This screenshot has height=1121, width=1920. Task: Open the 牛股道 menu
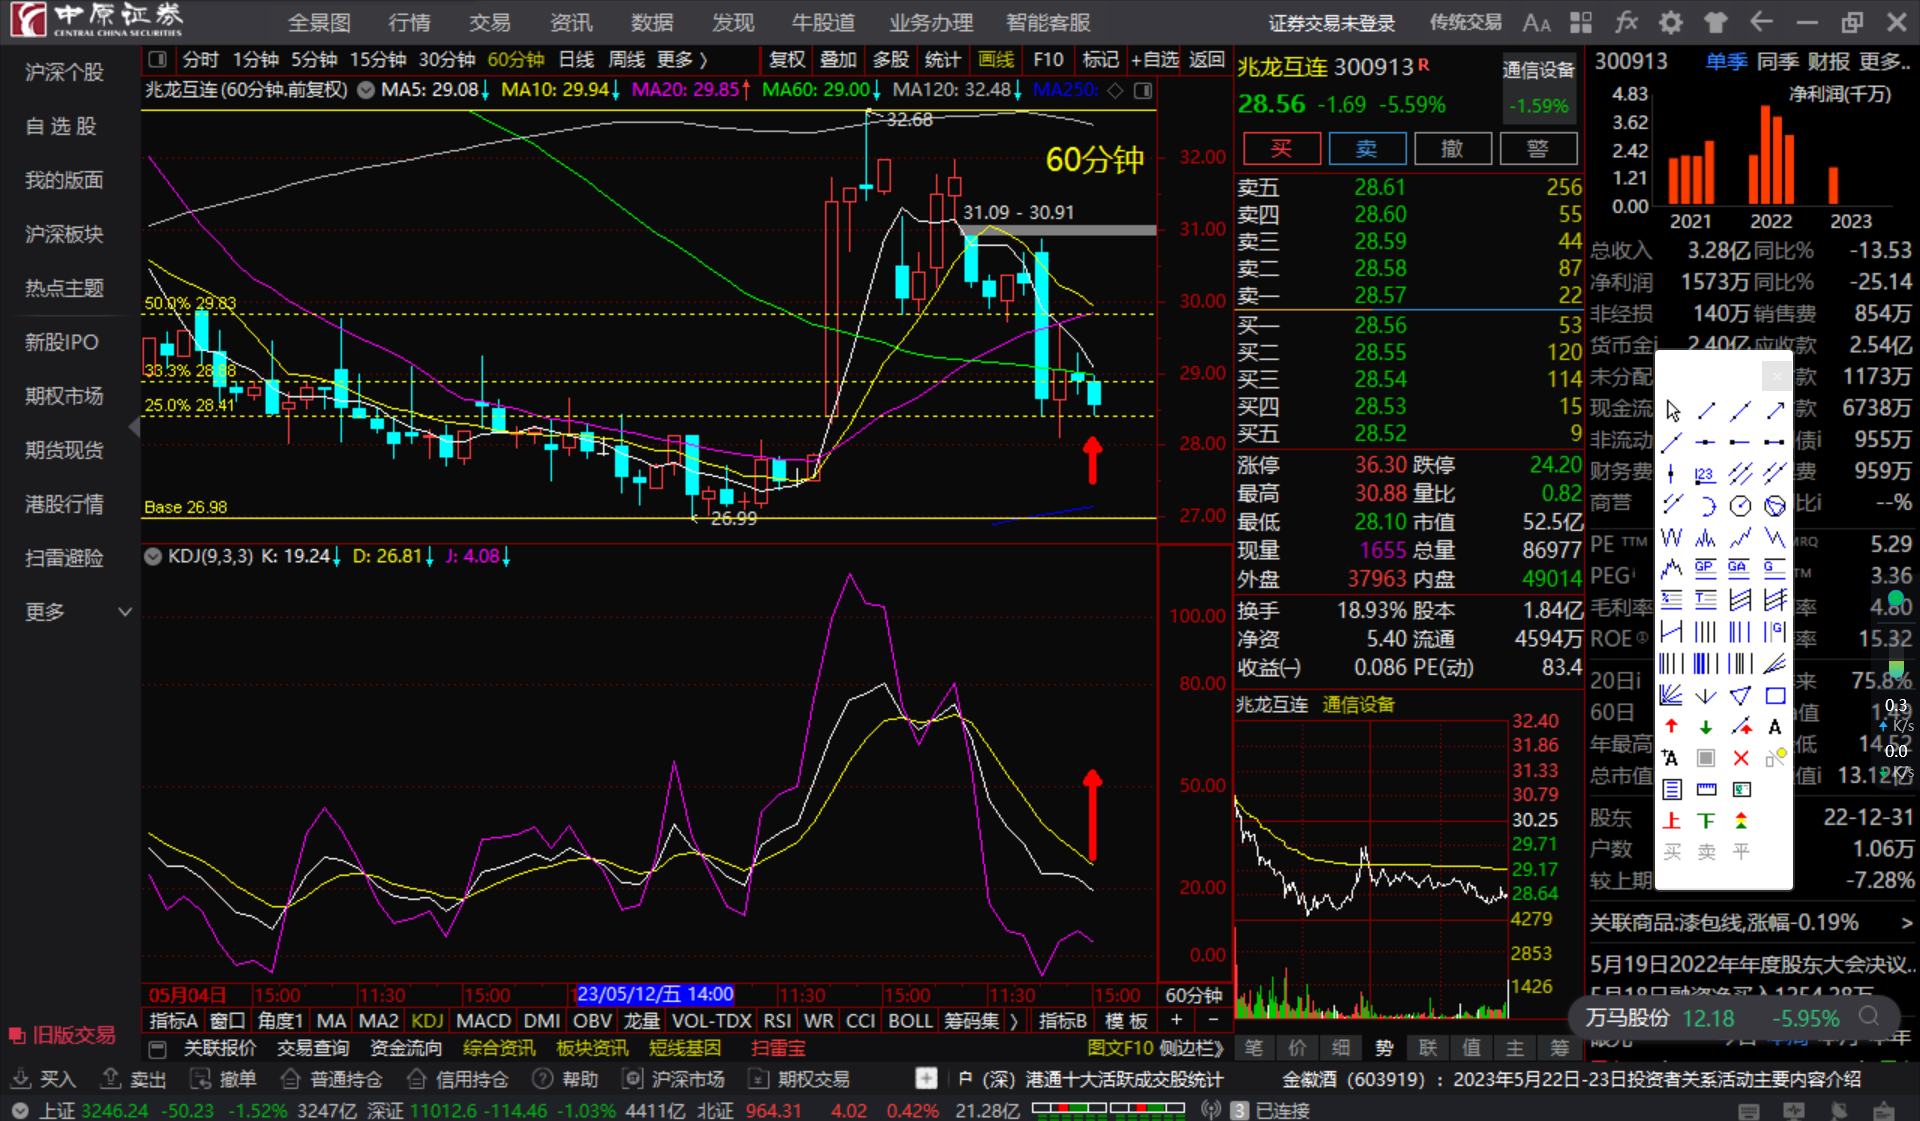tap(823, 22)
